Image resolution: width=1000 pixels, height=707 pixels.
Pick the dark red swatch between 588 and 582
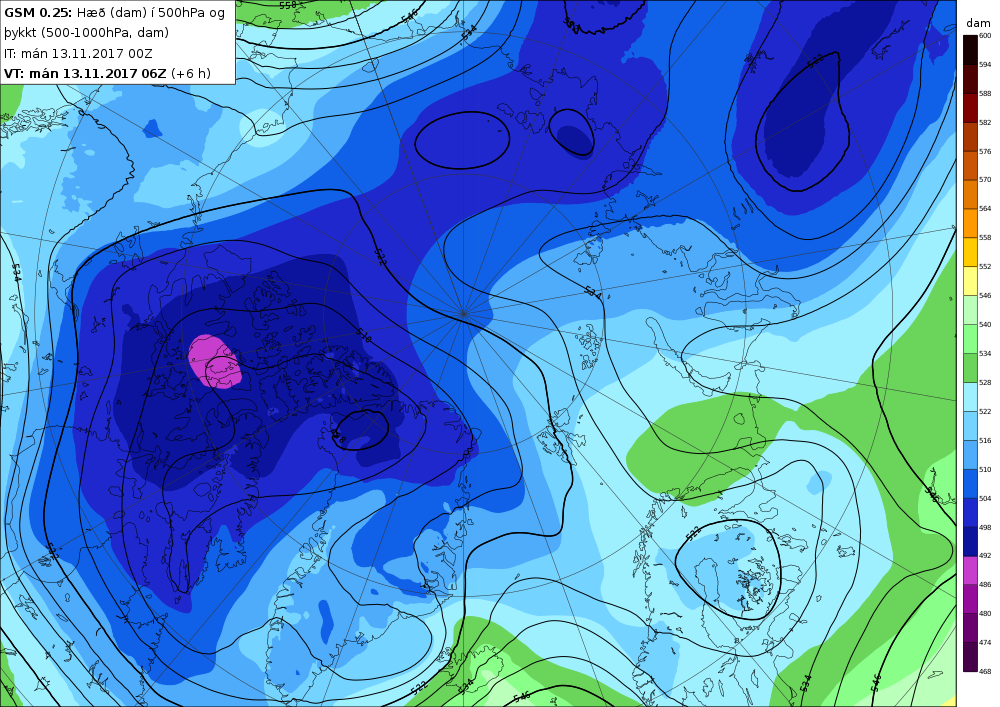click(970, 107)
